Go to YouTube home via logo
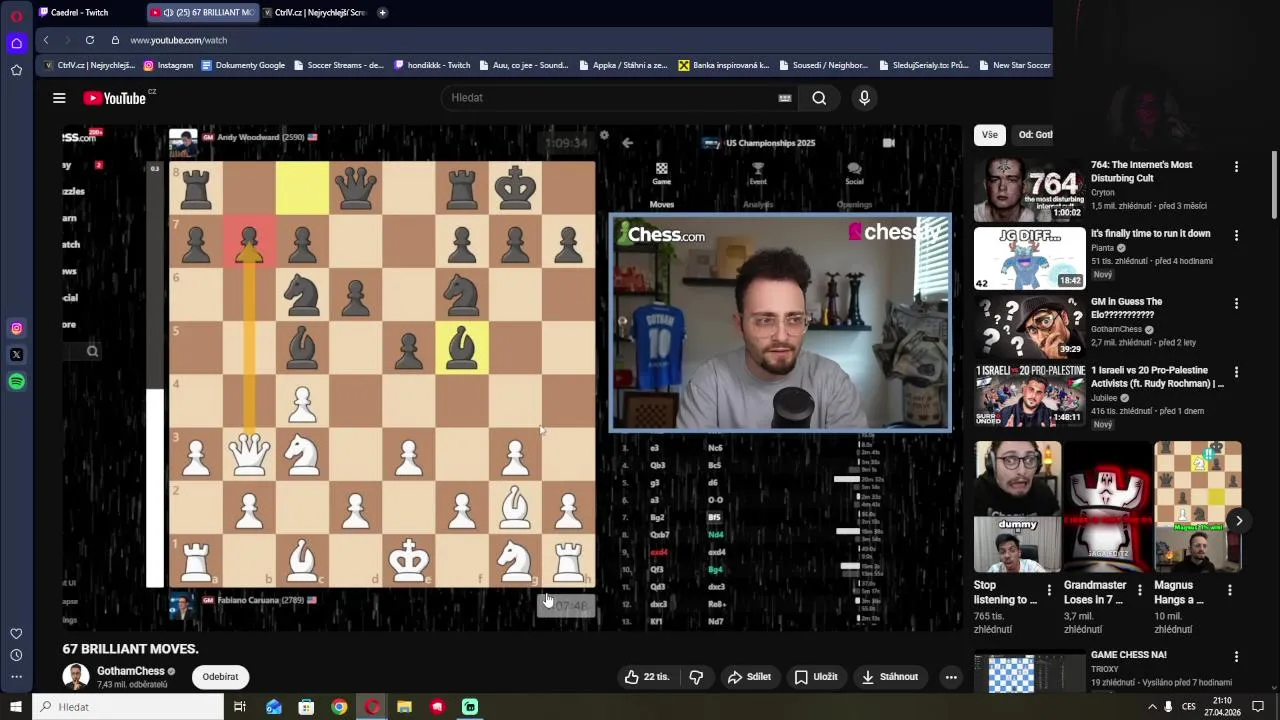This screenshot has height=720, width=1280. tap(115, 97)
